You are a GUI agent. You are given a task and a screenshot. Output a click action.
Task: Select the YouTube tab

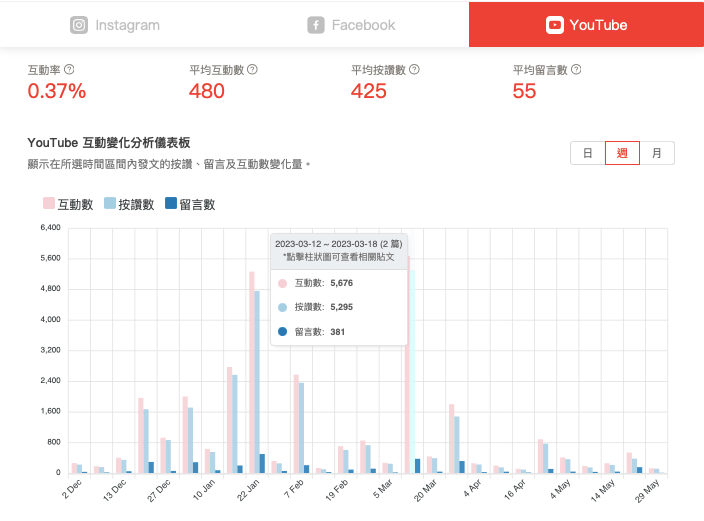[x=586, y=25]
